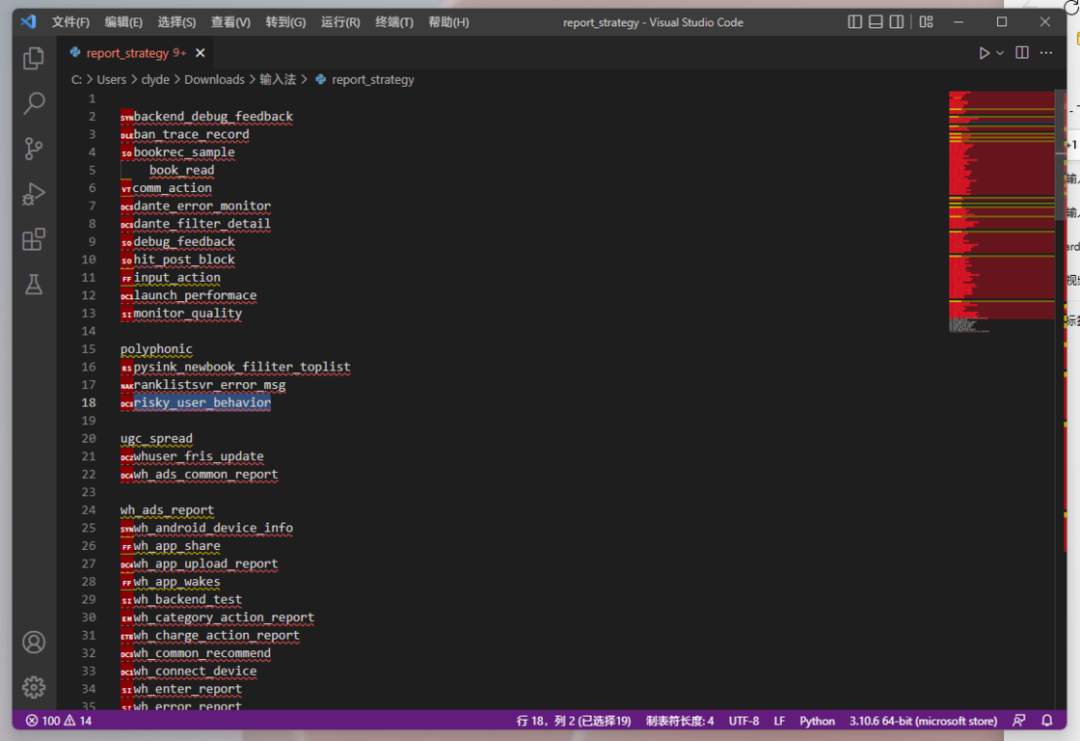Click errors and warnings count in status bar
This screenshot has height=741, width=1080.
pos(59,721)
